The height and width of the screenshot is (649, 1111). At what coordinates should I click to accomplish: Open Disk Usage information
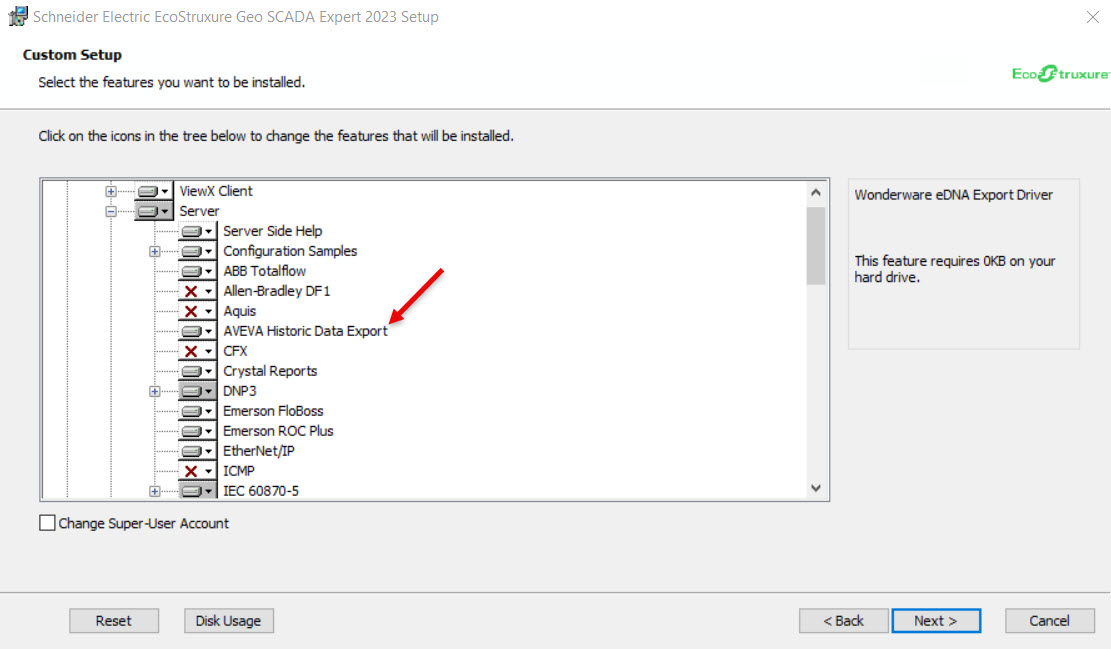pos(229,621)
